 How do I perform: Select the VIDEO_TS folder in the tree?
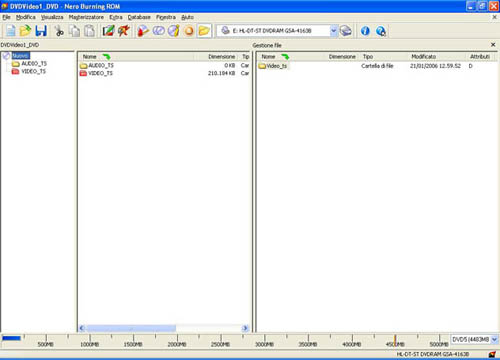click(33, 71)
